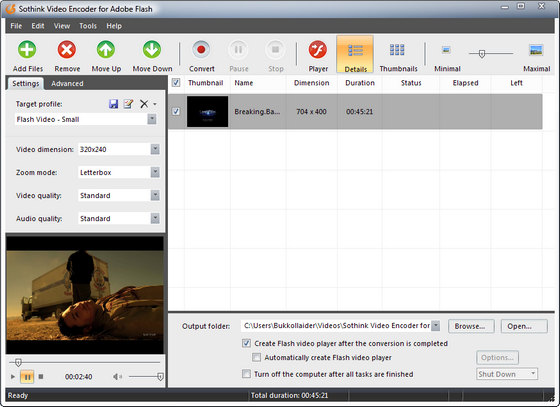Expand the Output folder path dropdown
Screen dimensions: 560x407
tap(435, 326)
